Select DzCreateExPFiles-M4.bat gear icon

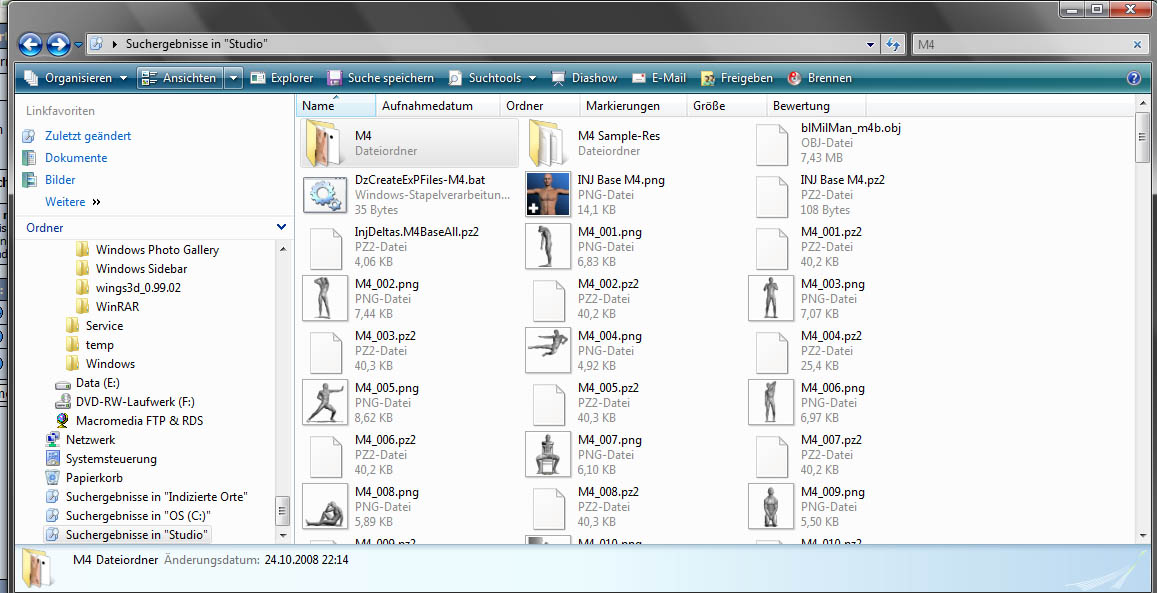tap(323, 195)
